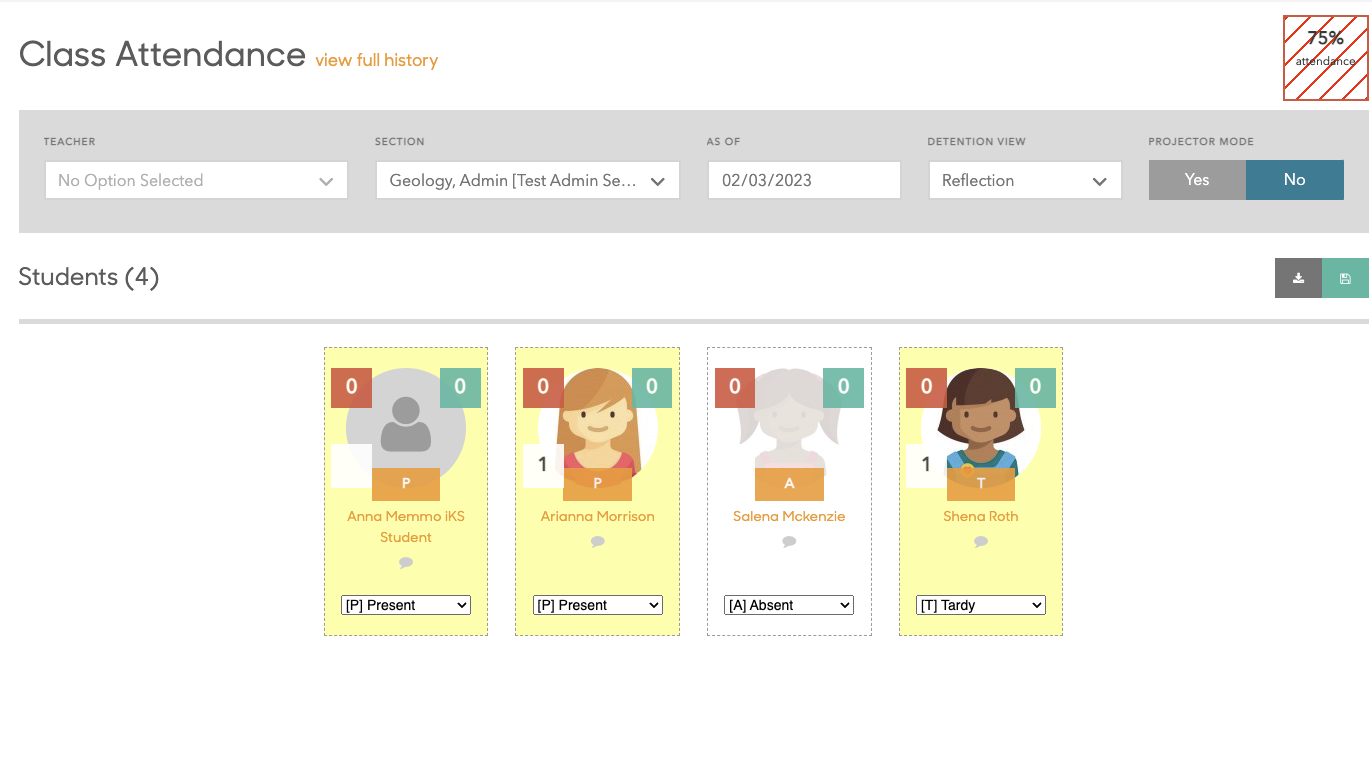Open Shena Roth's Tardy attendance dropdown

pyautogui.click(x=980, y=605)
